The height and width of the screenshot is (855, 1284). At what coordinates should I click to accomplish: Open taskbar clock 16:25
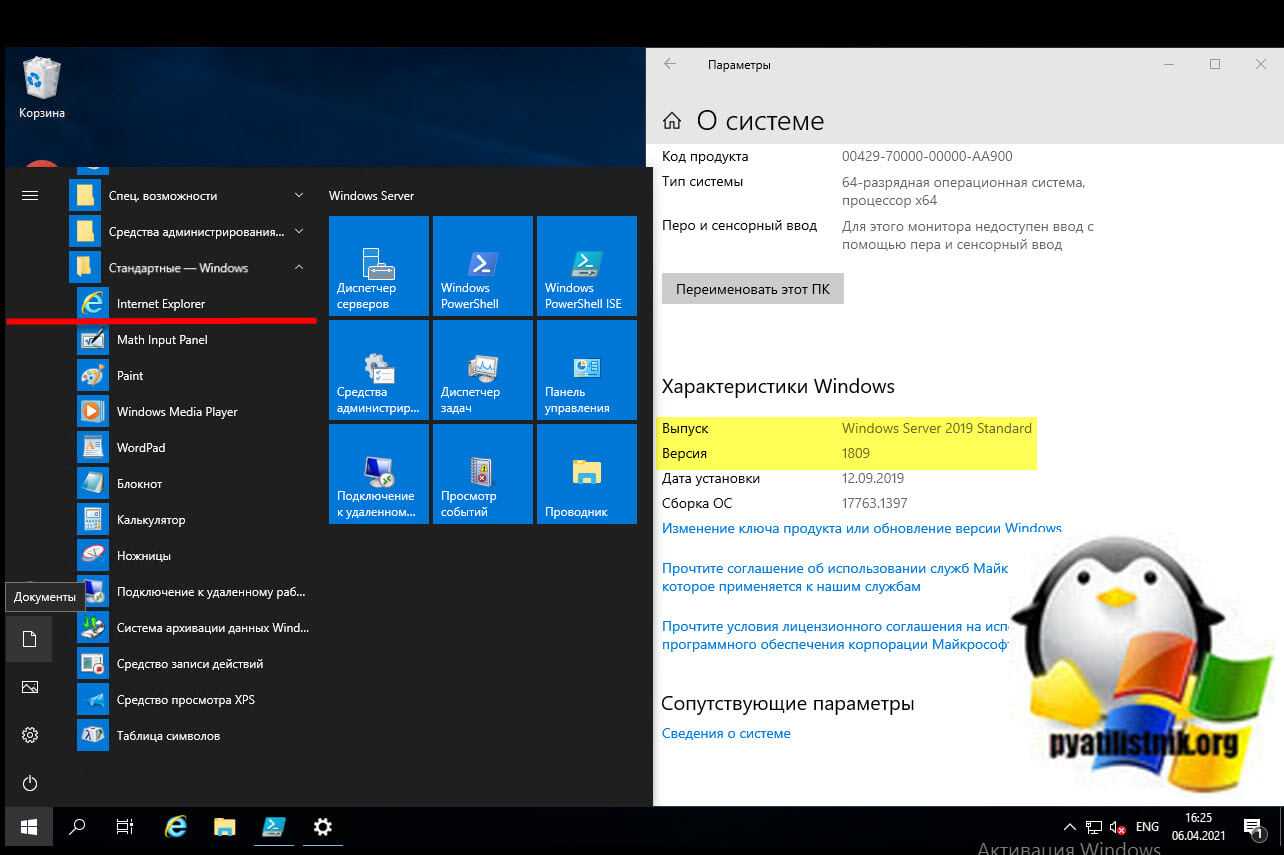1198,827
